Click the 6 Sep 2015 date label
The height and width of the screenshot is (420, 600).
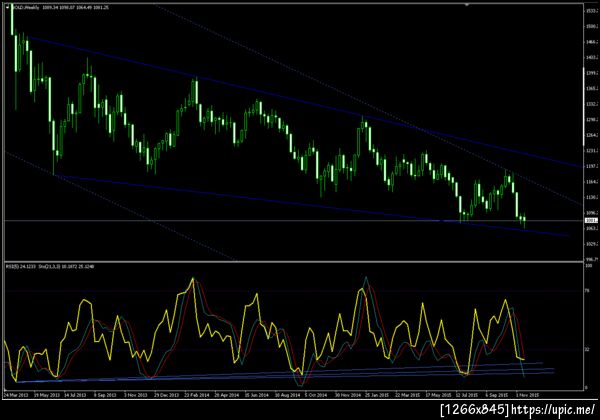(x=497, y=395)
